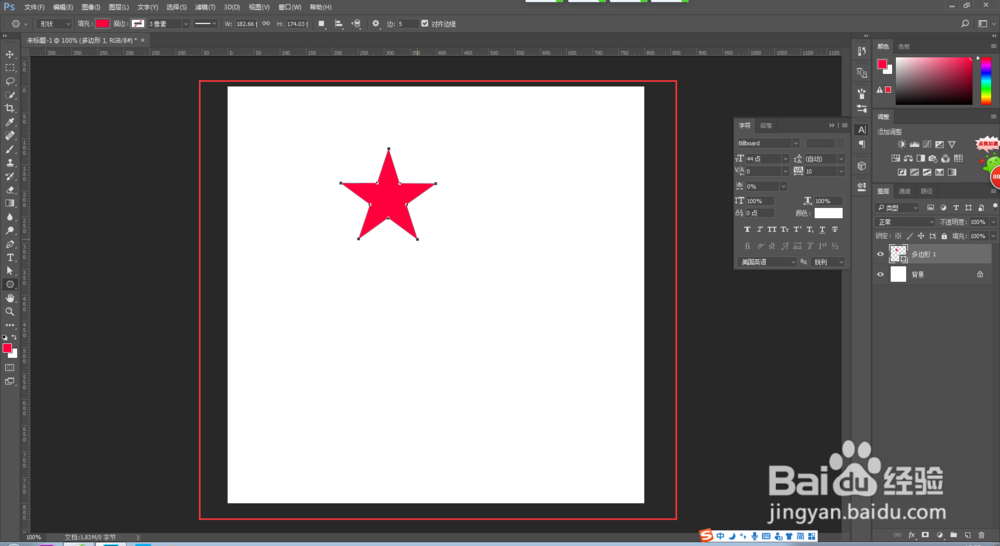Image resolution: width=1000 pixels, height=546 pixels.
Task: Select the Rectangular Marquee tool
Action: point(10,68)
